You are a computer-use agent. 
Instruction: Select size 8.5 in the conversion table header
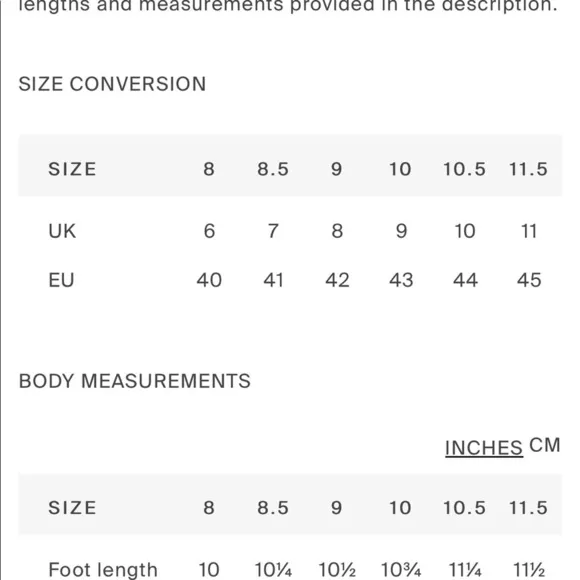point(273,169)
